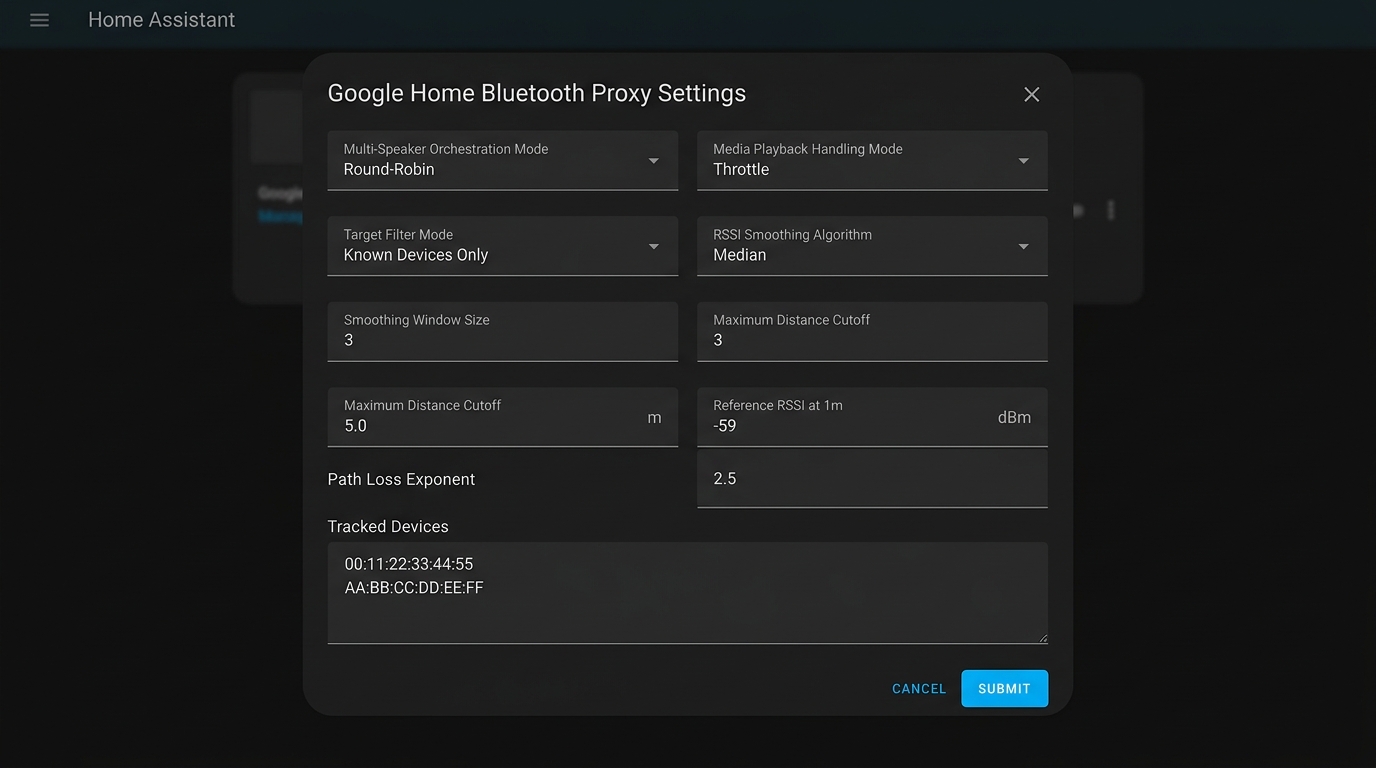
Task: Close the Bluetooth Proxy Settings dialog
Action: 1031,94
